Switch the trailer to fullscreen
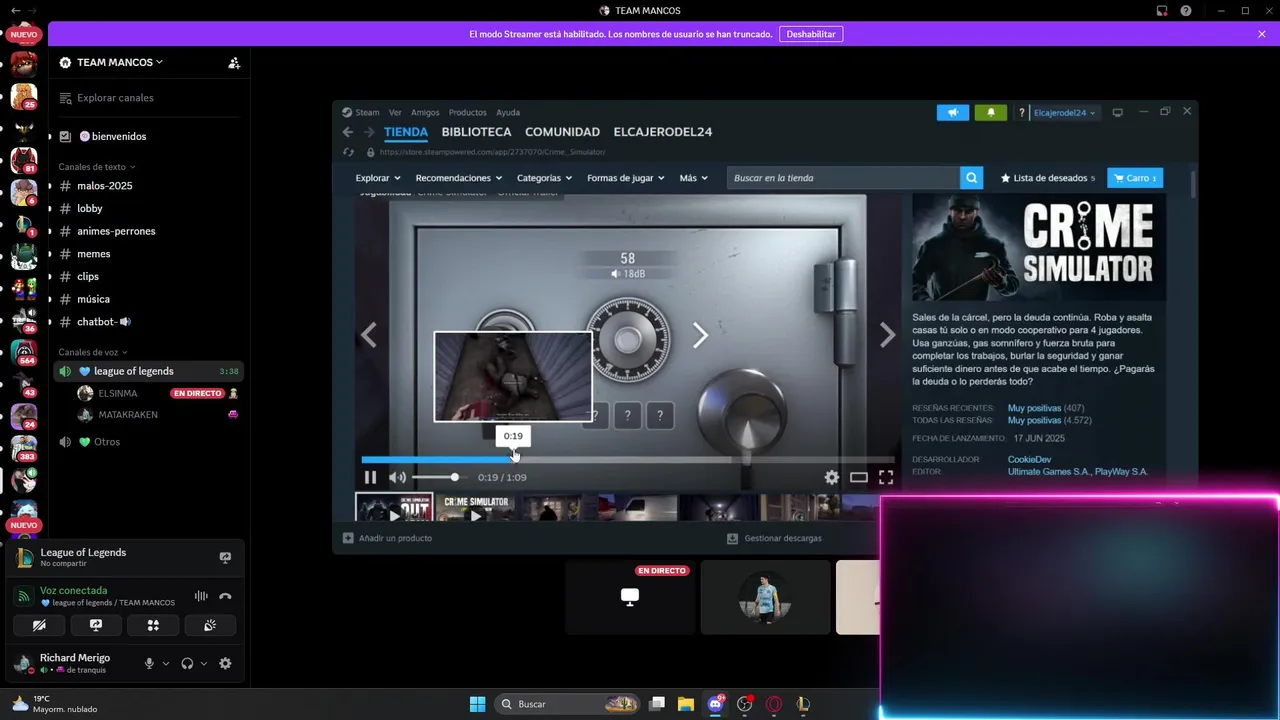Image resolution: width=1280 pixels, height=720 pixels. click(885, 477)
